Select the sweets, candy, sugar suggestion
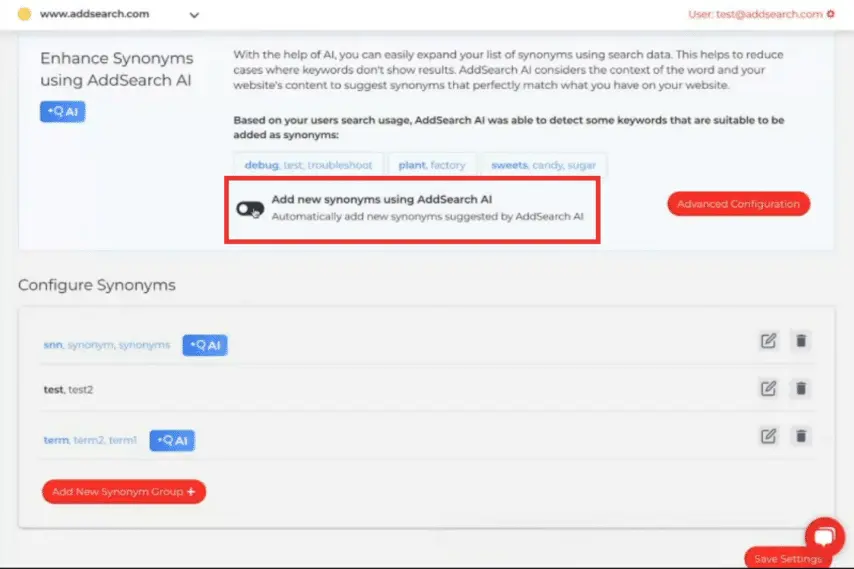Image resolution: width=854 pixels, height=569 pixels. tap(543, 165)
